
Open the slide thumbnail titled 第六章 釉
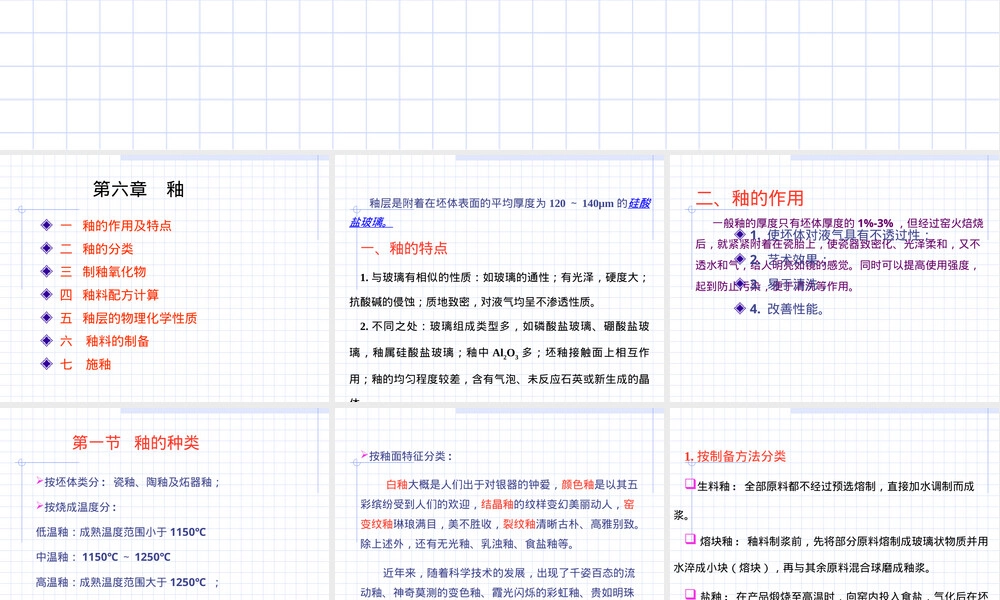pos(164,278)
